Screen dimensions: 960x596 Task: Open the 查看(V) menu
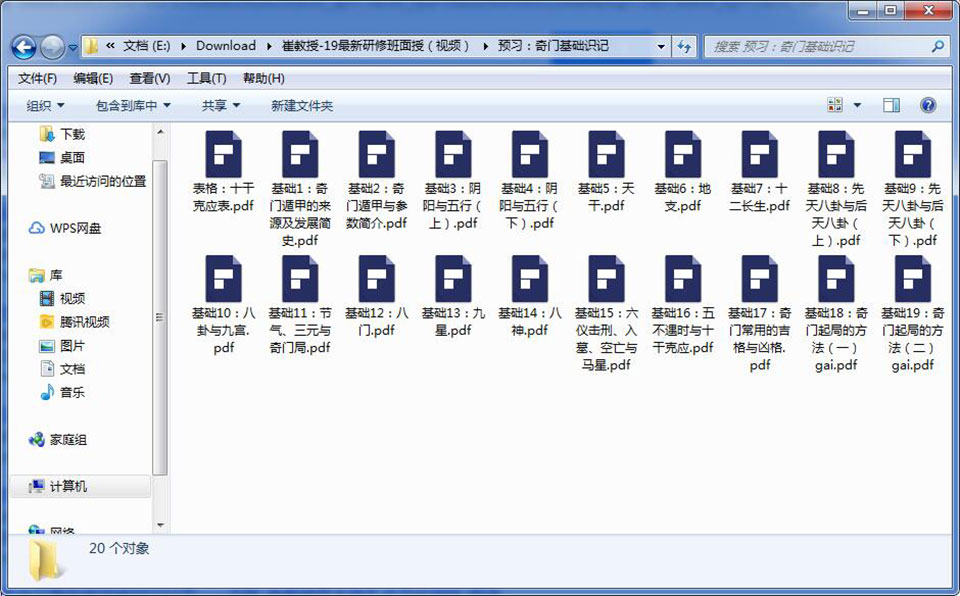(149, 78)
